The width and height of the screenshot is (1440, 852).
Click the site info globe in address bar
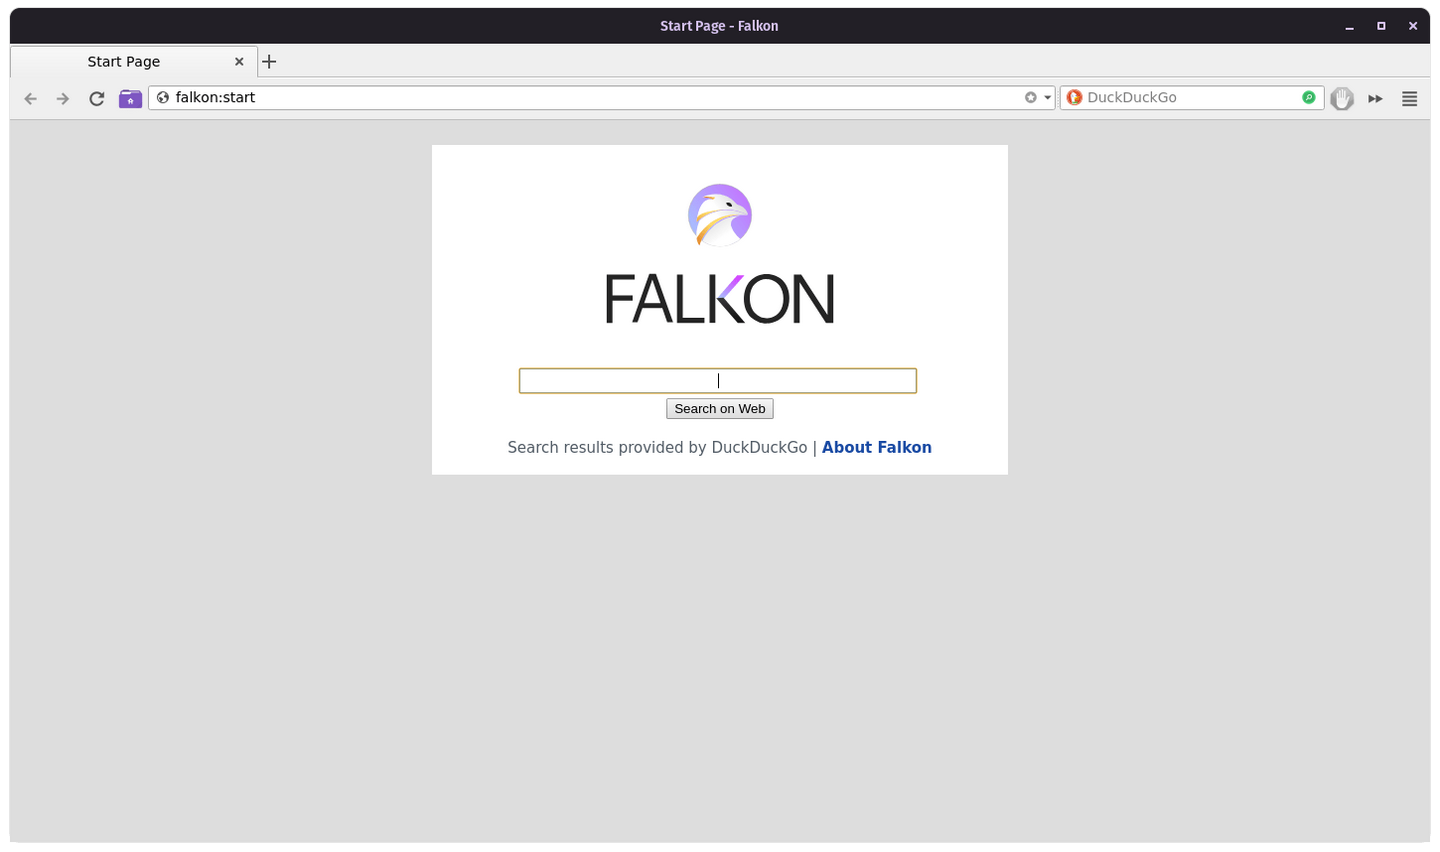click(x=162, y=97)
